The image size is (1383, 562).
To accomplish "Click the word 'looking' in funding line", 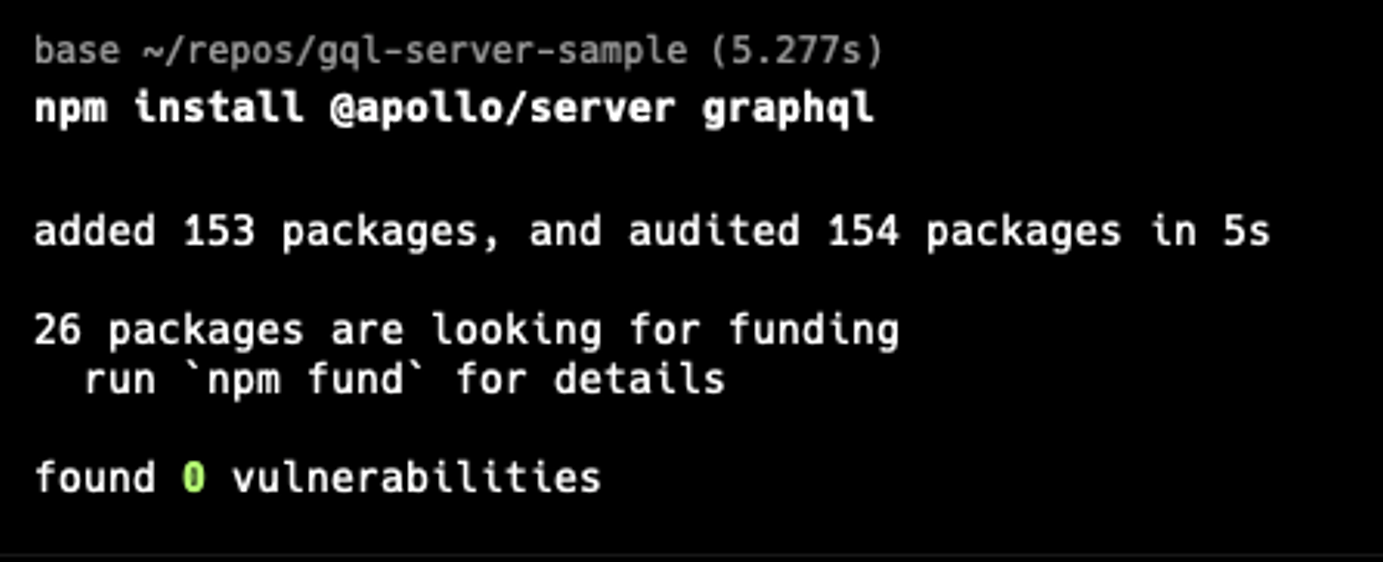I will pyautogui.click(x=516, y=331).
